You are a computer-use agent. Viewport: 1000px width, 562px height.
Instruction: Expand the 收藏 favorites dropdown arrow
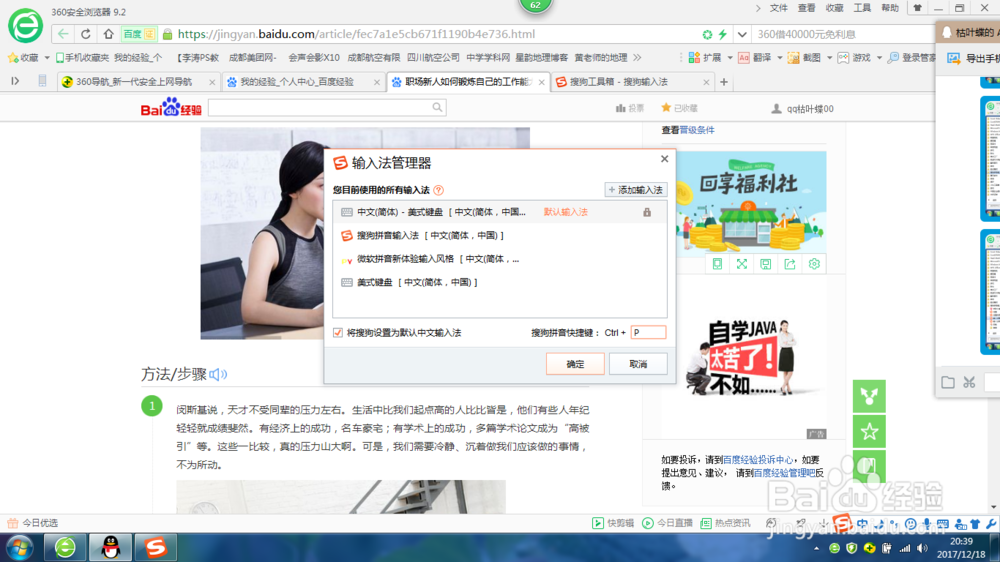coord(47,57)
